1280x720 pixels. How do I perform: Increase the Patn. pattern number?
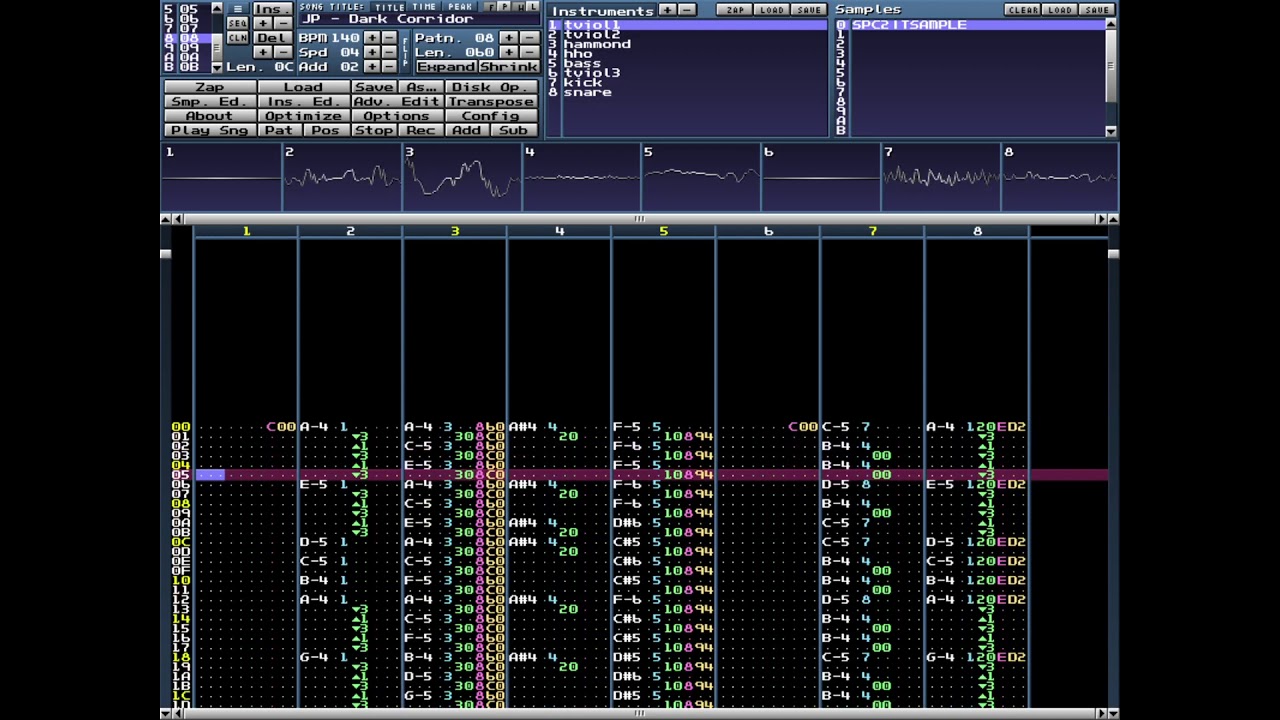click(x=509, y=38)
